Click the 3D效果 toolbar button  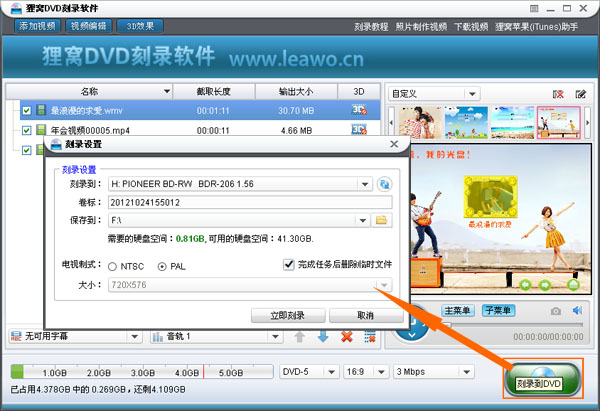click(140, 26)
